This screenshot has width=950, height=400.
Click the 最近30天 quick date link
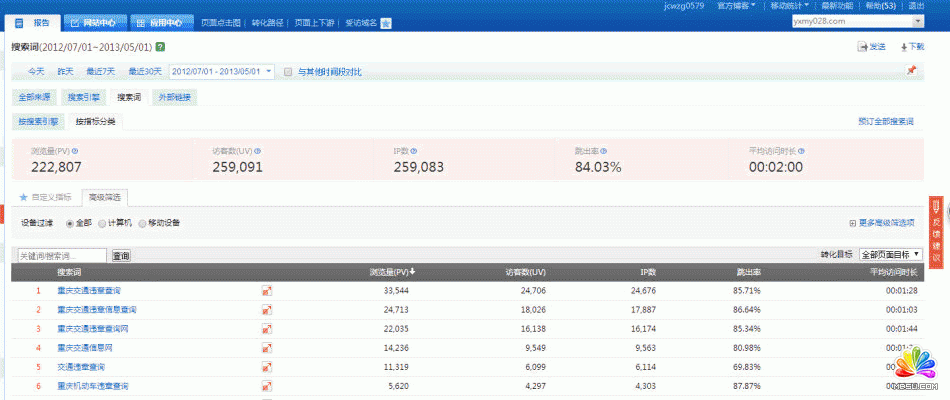(144, 72)
